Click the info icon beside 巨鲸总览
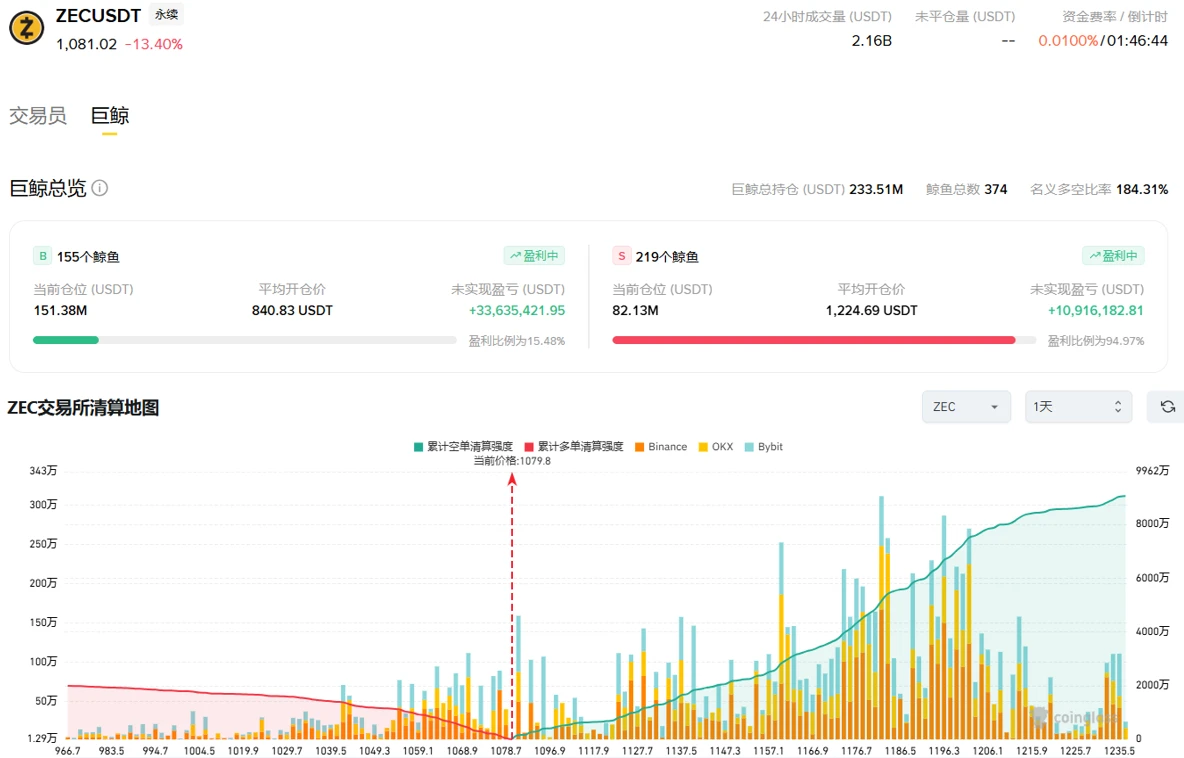Image resolution: width=1184 pixels, height=758 pixels. (x=100, y=188)
